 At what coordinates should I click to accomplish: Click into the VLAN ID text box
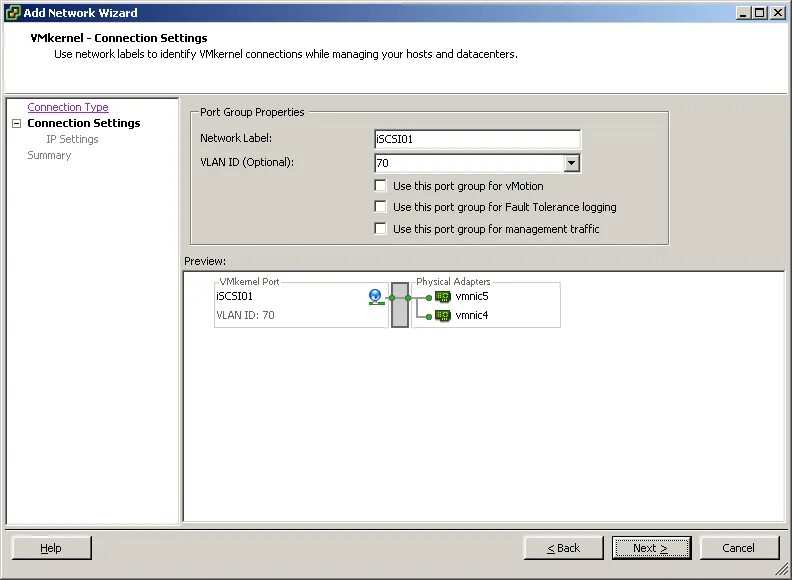[469, 163]
